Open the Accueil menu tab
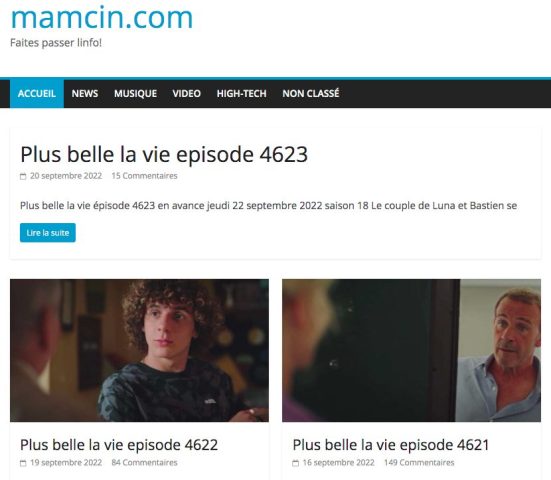This screenshot has width=551, height=480. click(37, 93)
